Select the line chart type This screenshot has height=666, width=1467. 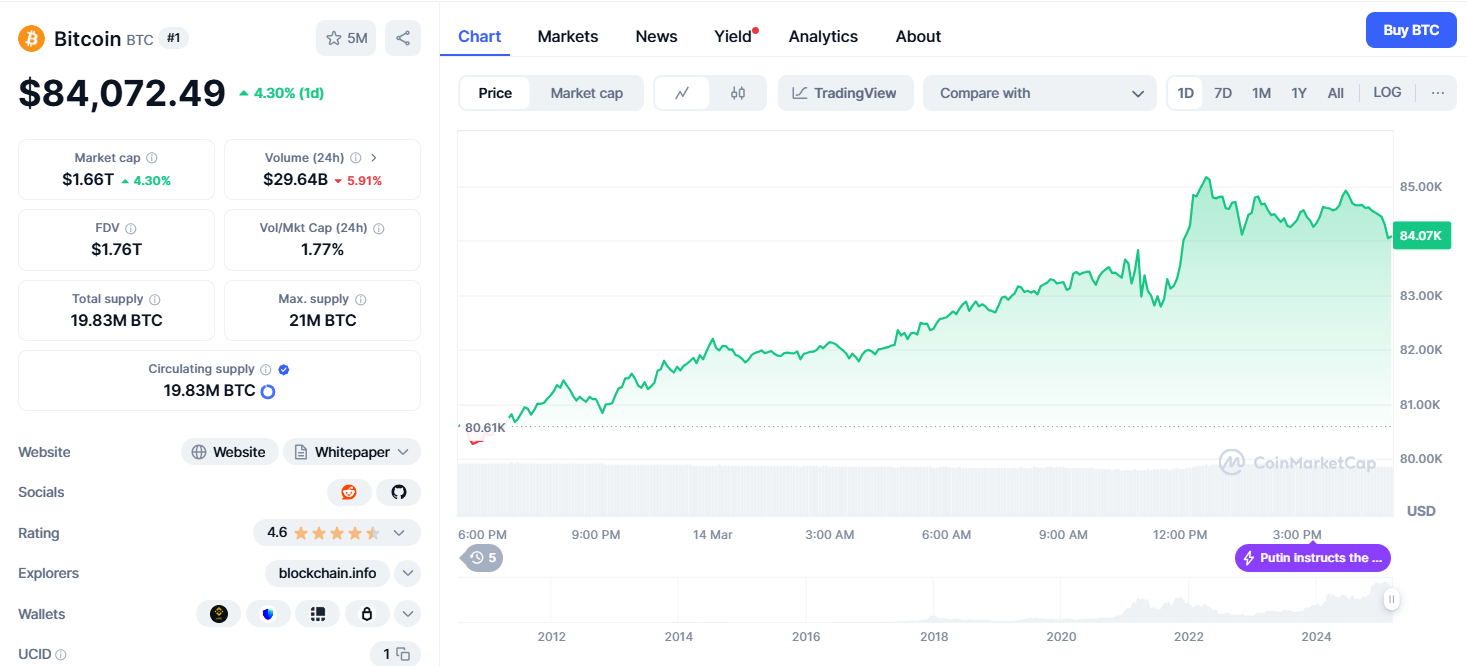click(x=682, y=93)
